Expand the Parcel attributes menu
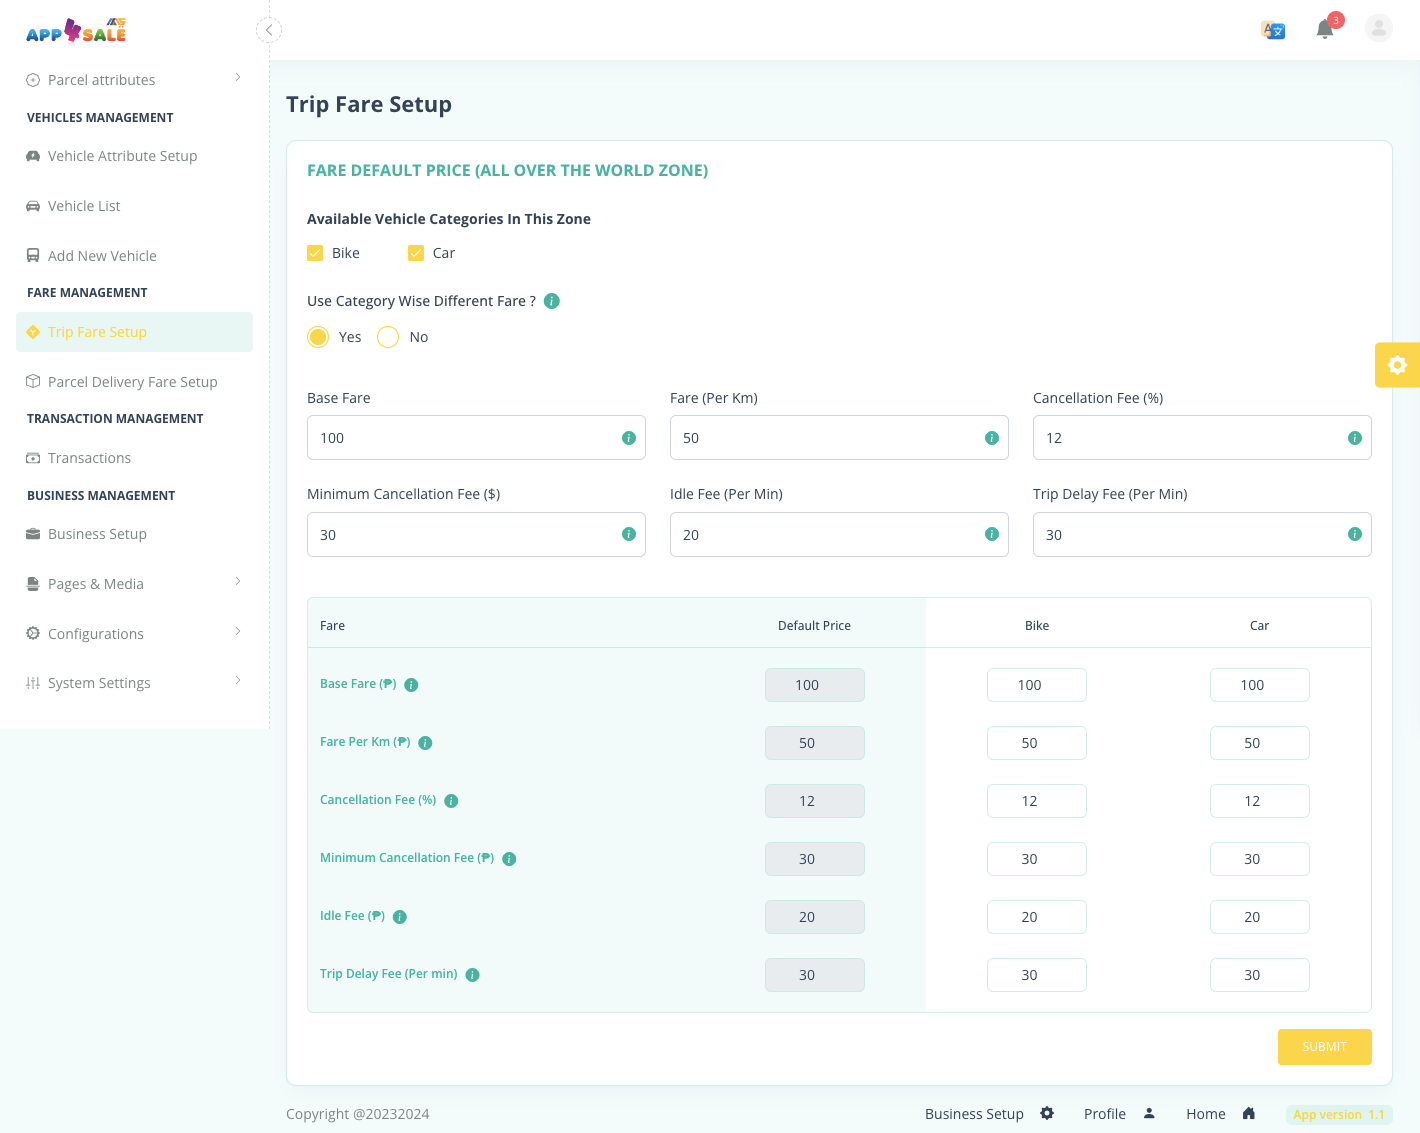The width and height of the screenshot is (1420, 1133). pos(134,80)
